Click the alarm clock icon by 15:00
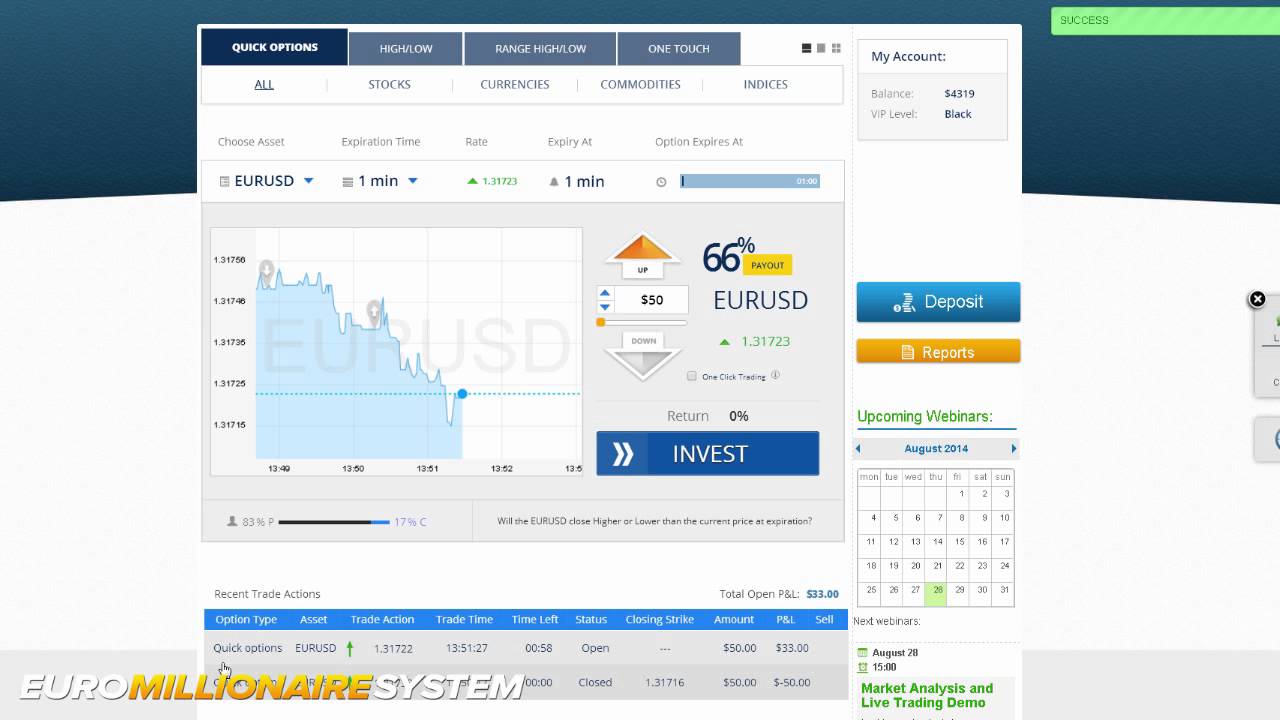This screenshot has height=720, width=1280. click(863, 667)
